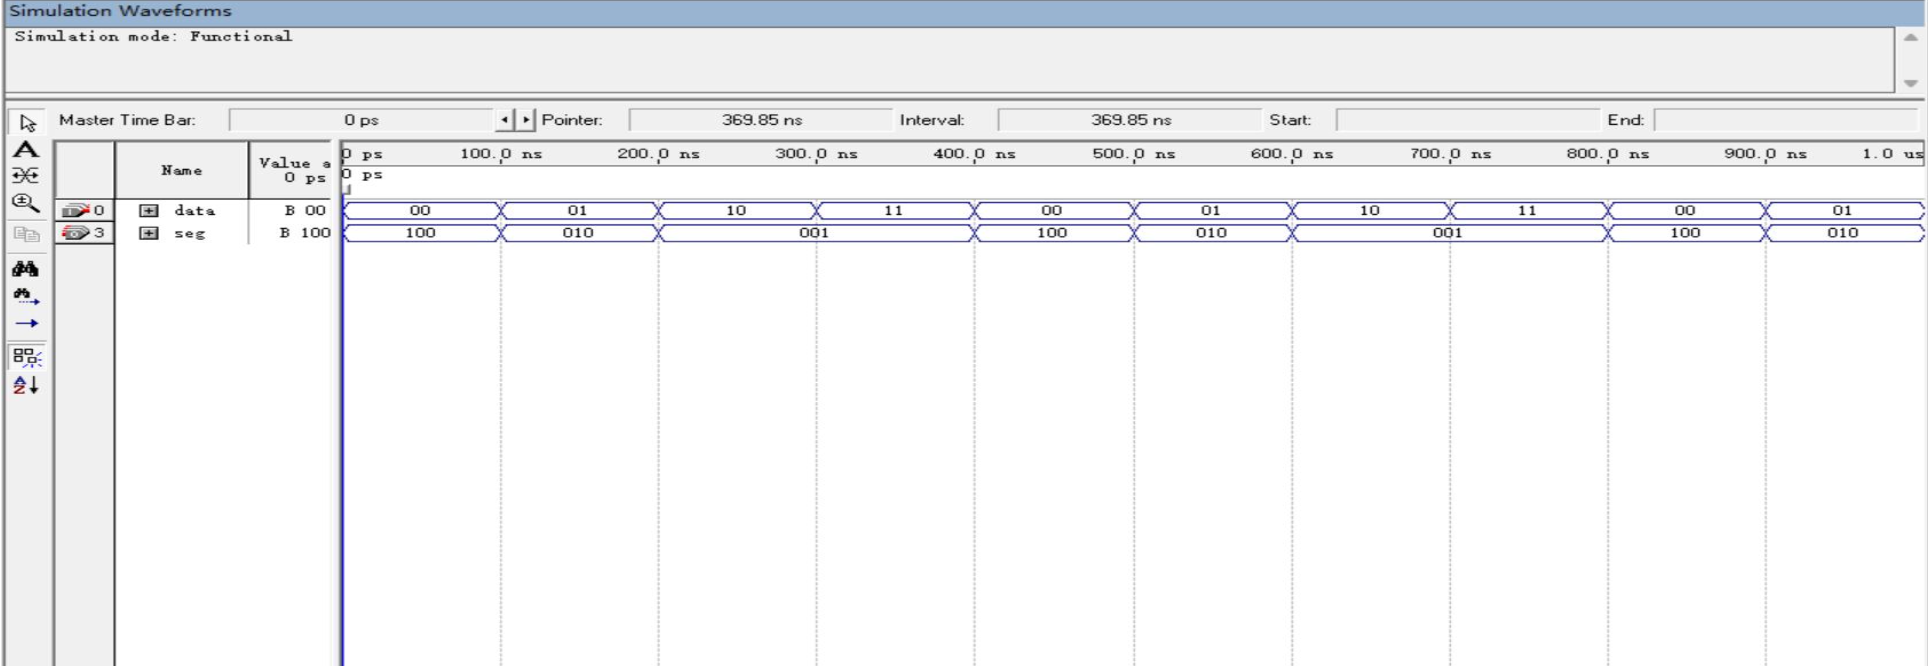This screenshot has height=672, width=1930.
Task: Select seg segment 001 at 200-400 ns
Action: (x=816, y=233)
